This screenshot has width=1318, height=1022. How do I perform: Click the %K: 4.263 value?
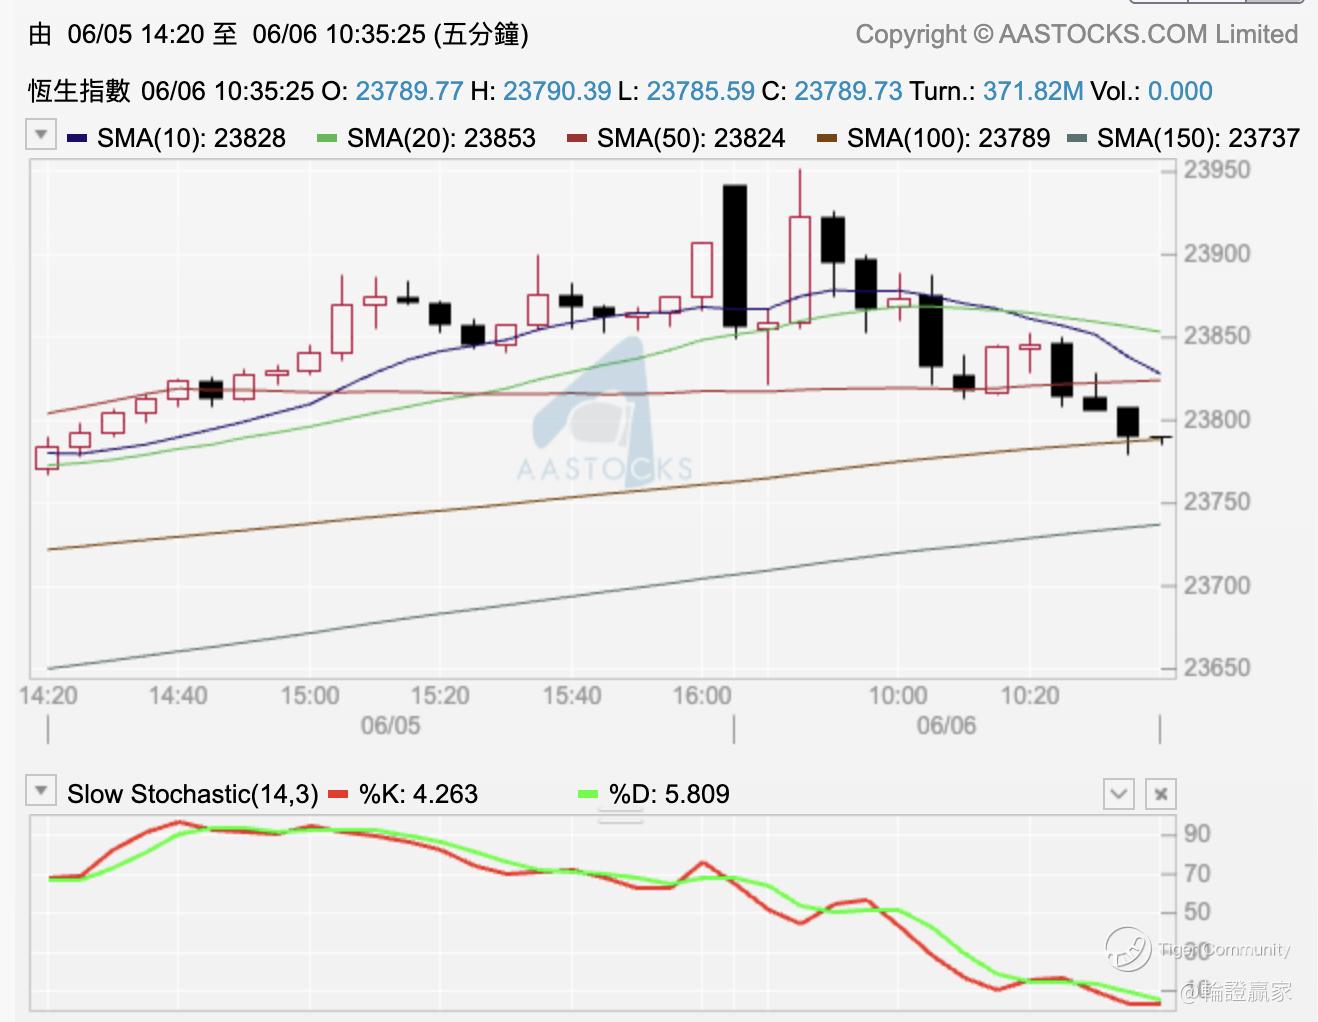pyautogui.click(x=418, y=794)
